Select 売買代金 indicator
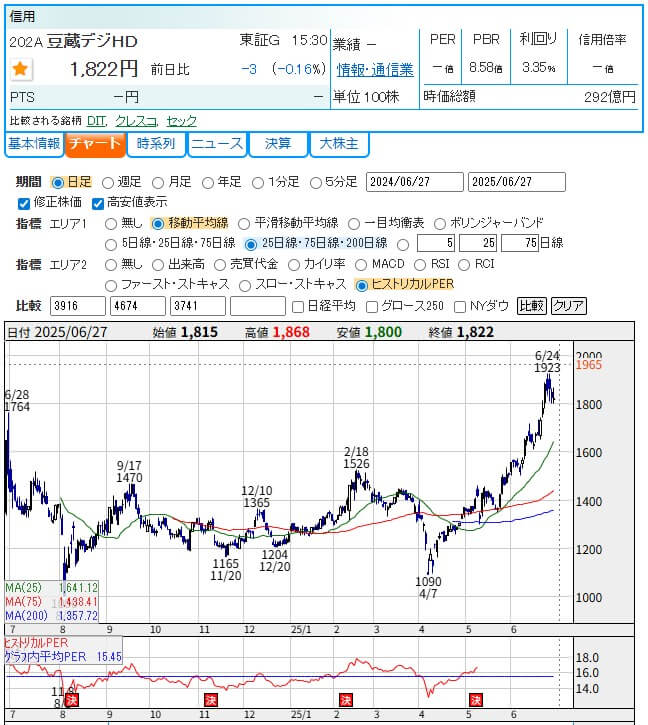Viewport: 648px width, 725px height. click(220, 265)
